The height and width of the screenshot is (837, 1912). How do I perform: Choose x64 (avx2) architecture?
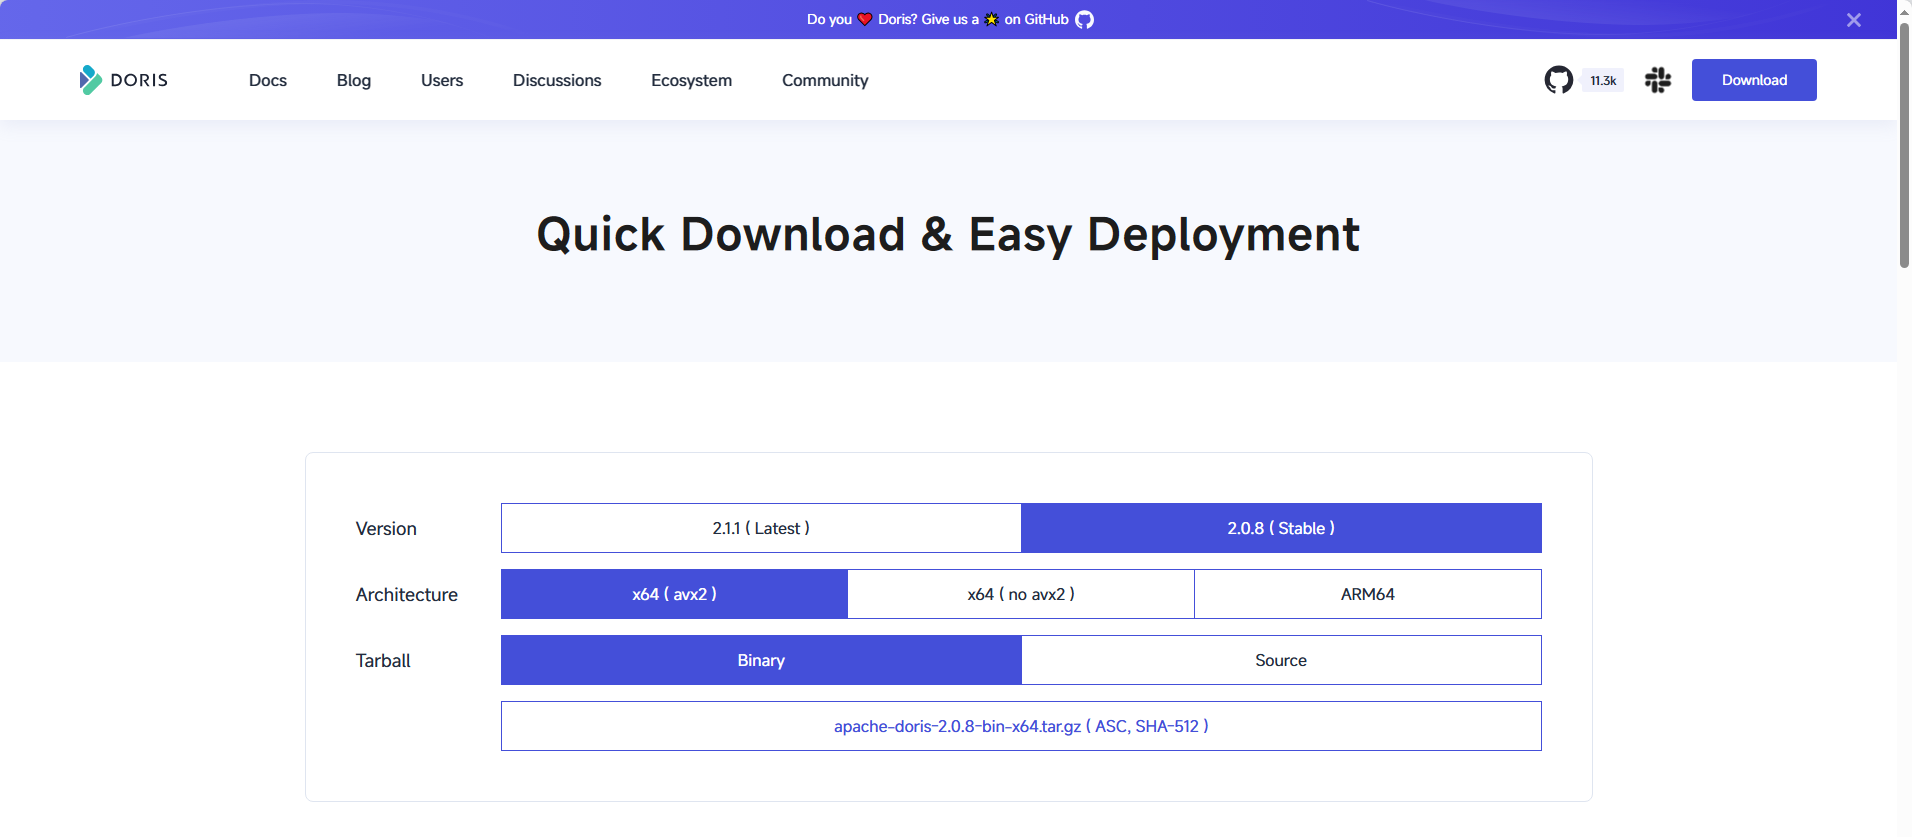(674, 594)
